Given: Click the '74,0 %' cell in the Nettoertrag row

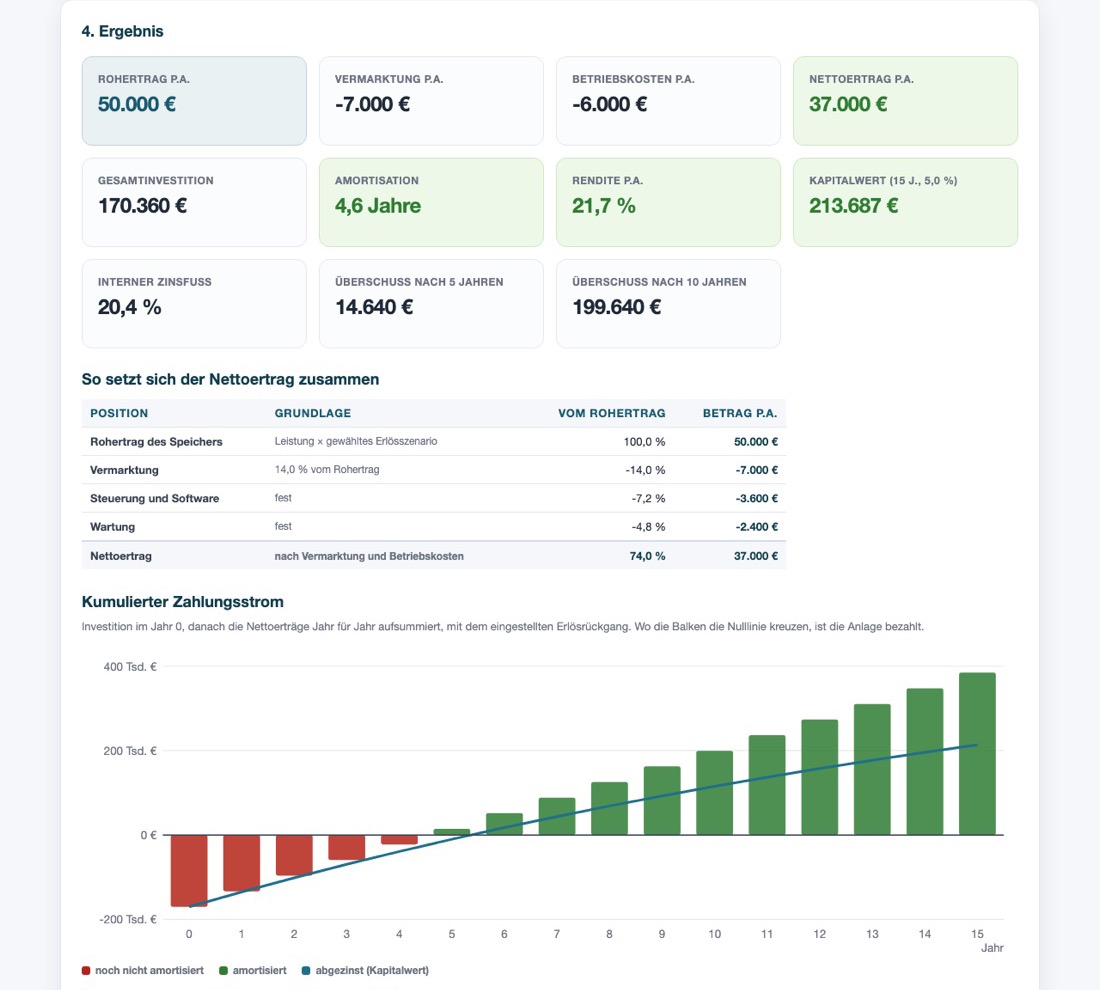Looking at the screenshot, I should coord(648,556).
